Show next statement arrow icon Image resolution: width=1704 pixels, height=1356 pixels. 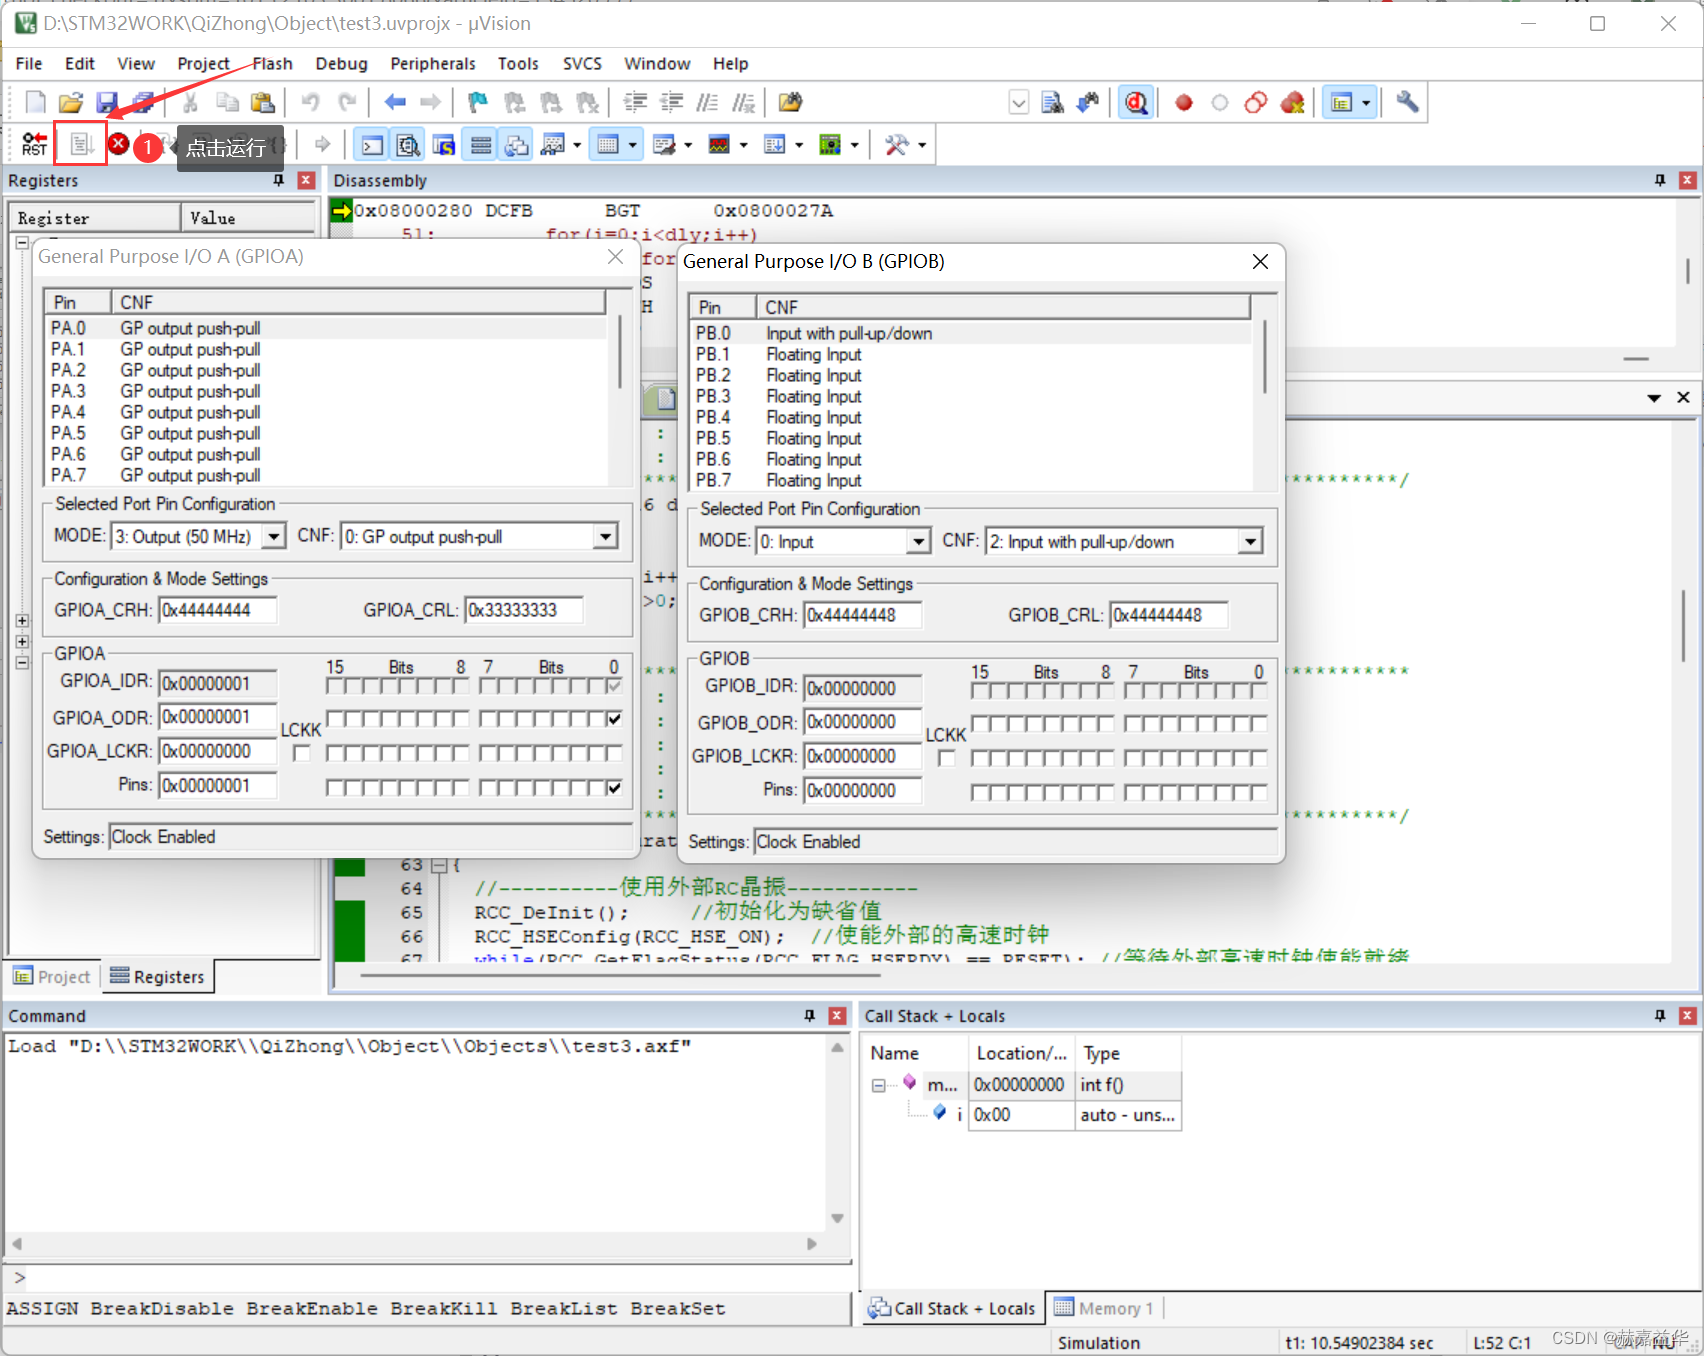[x=322, y=145]
